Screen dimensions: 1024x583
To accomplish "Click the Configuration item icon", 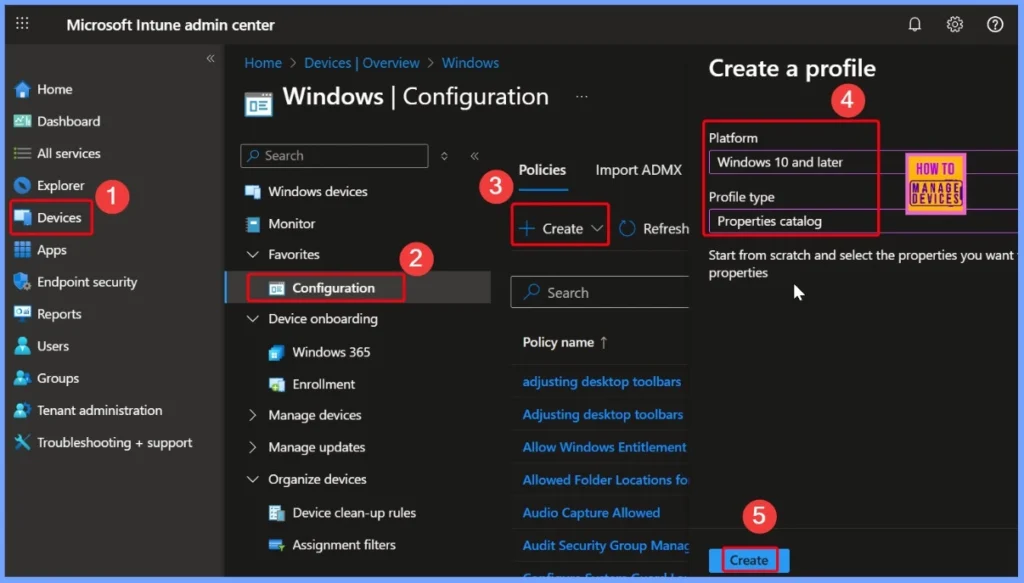I will coord(276,288).
